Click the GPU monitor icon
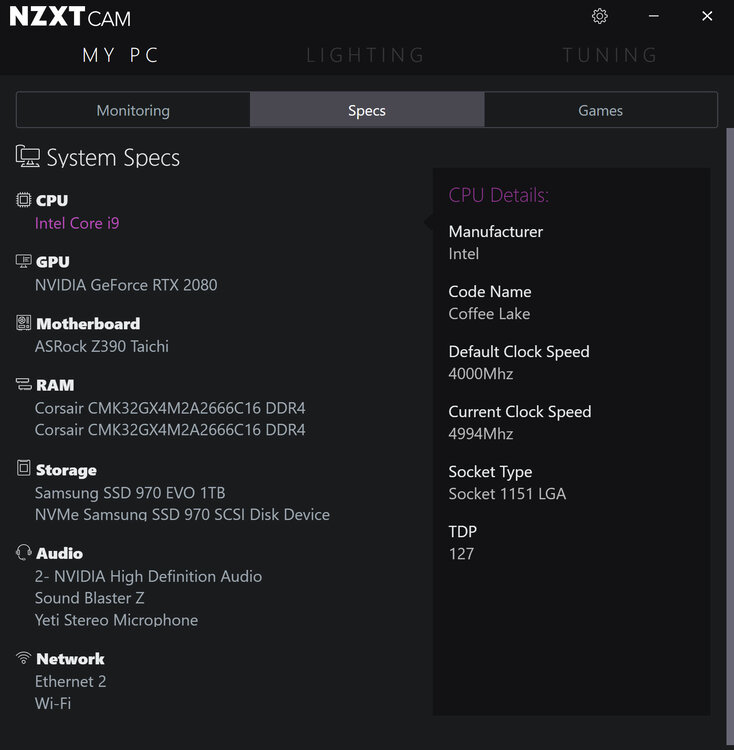 point(23,261)
